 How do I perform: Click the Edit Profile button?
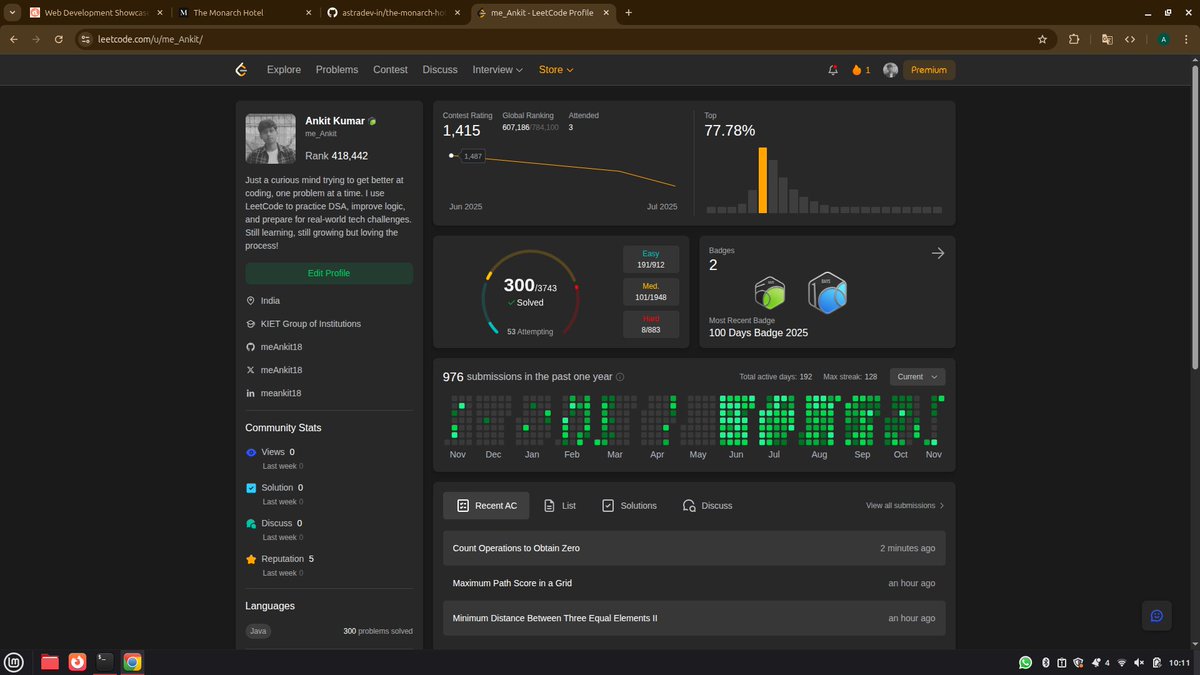click(329, 273)
